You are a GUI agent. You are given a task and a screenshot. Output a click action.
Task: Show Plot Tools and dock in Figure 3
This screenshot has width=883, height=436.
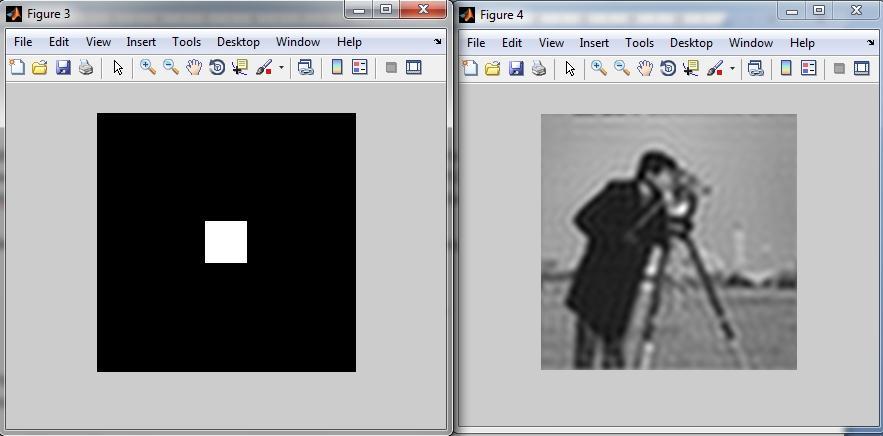coord(414,68)
